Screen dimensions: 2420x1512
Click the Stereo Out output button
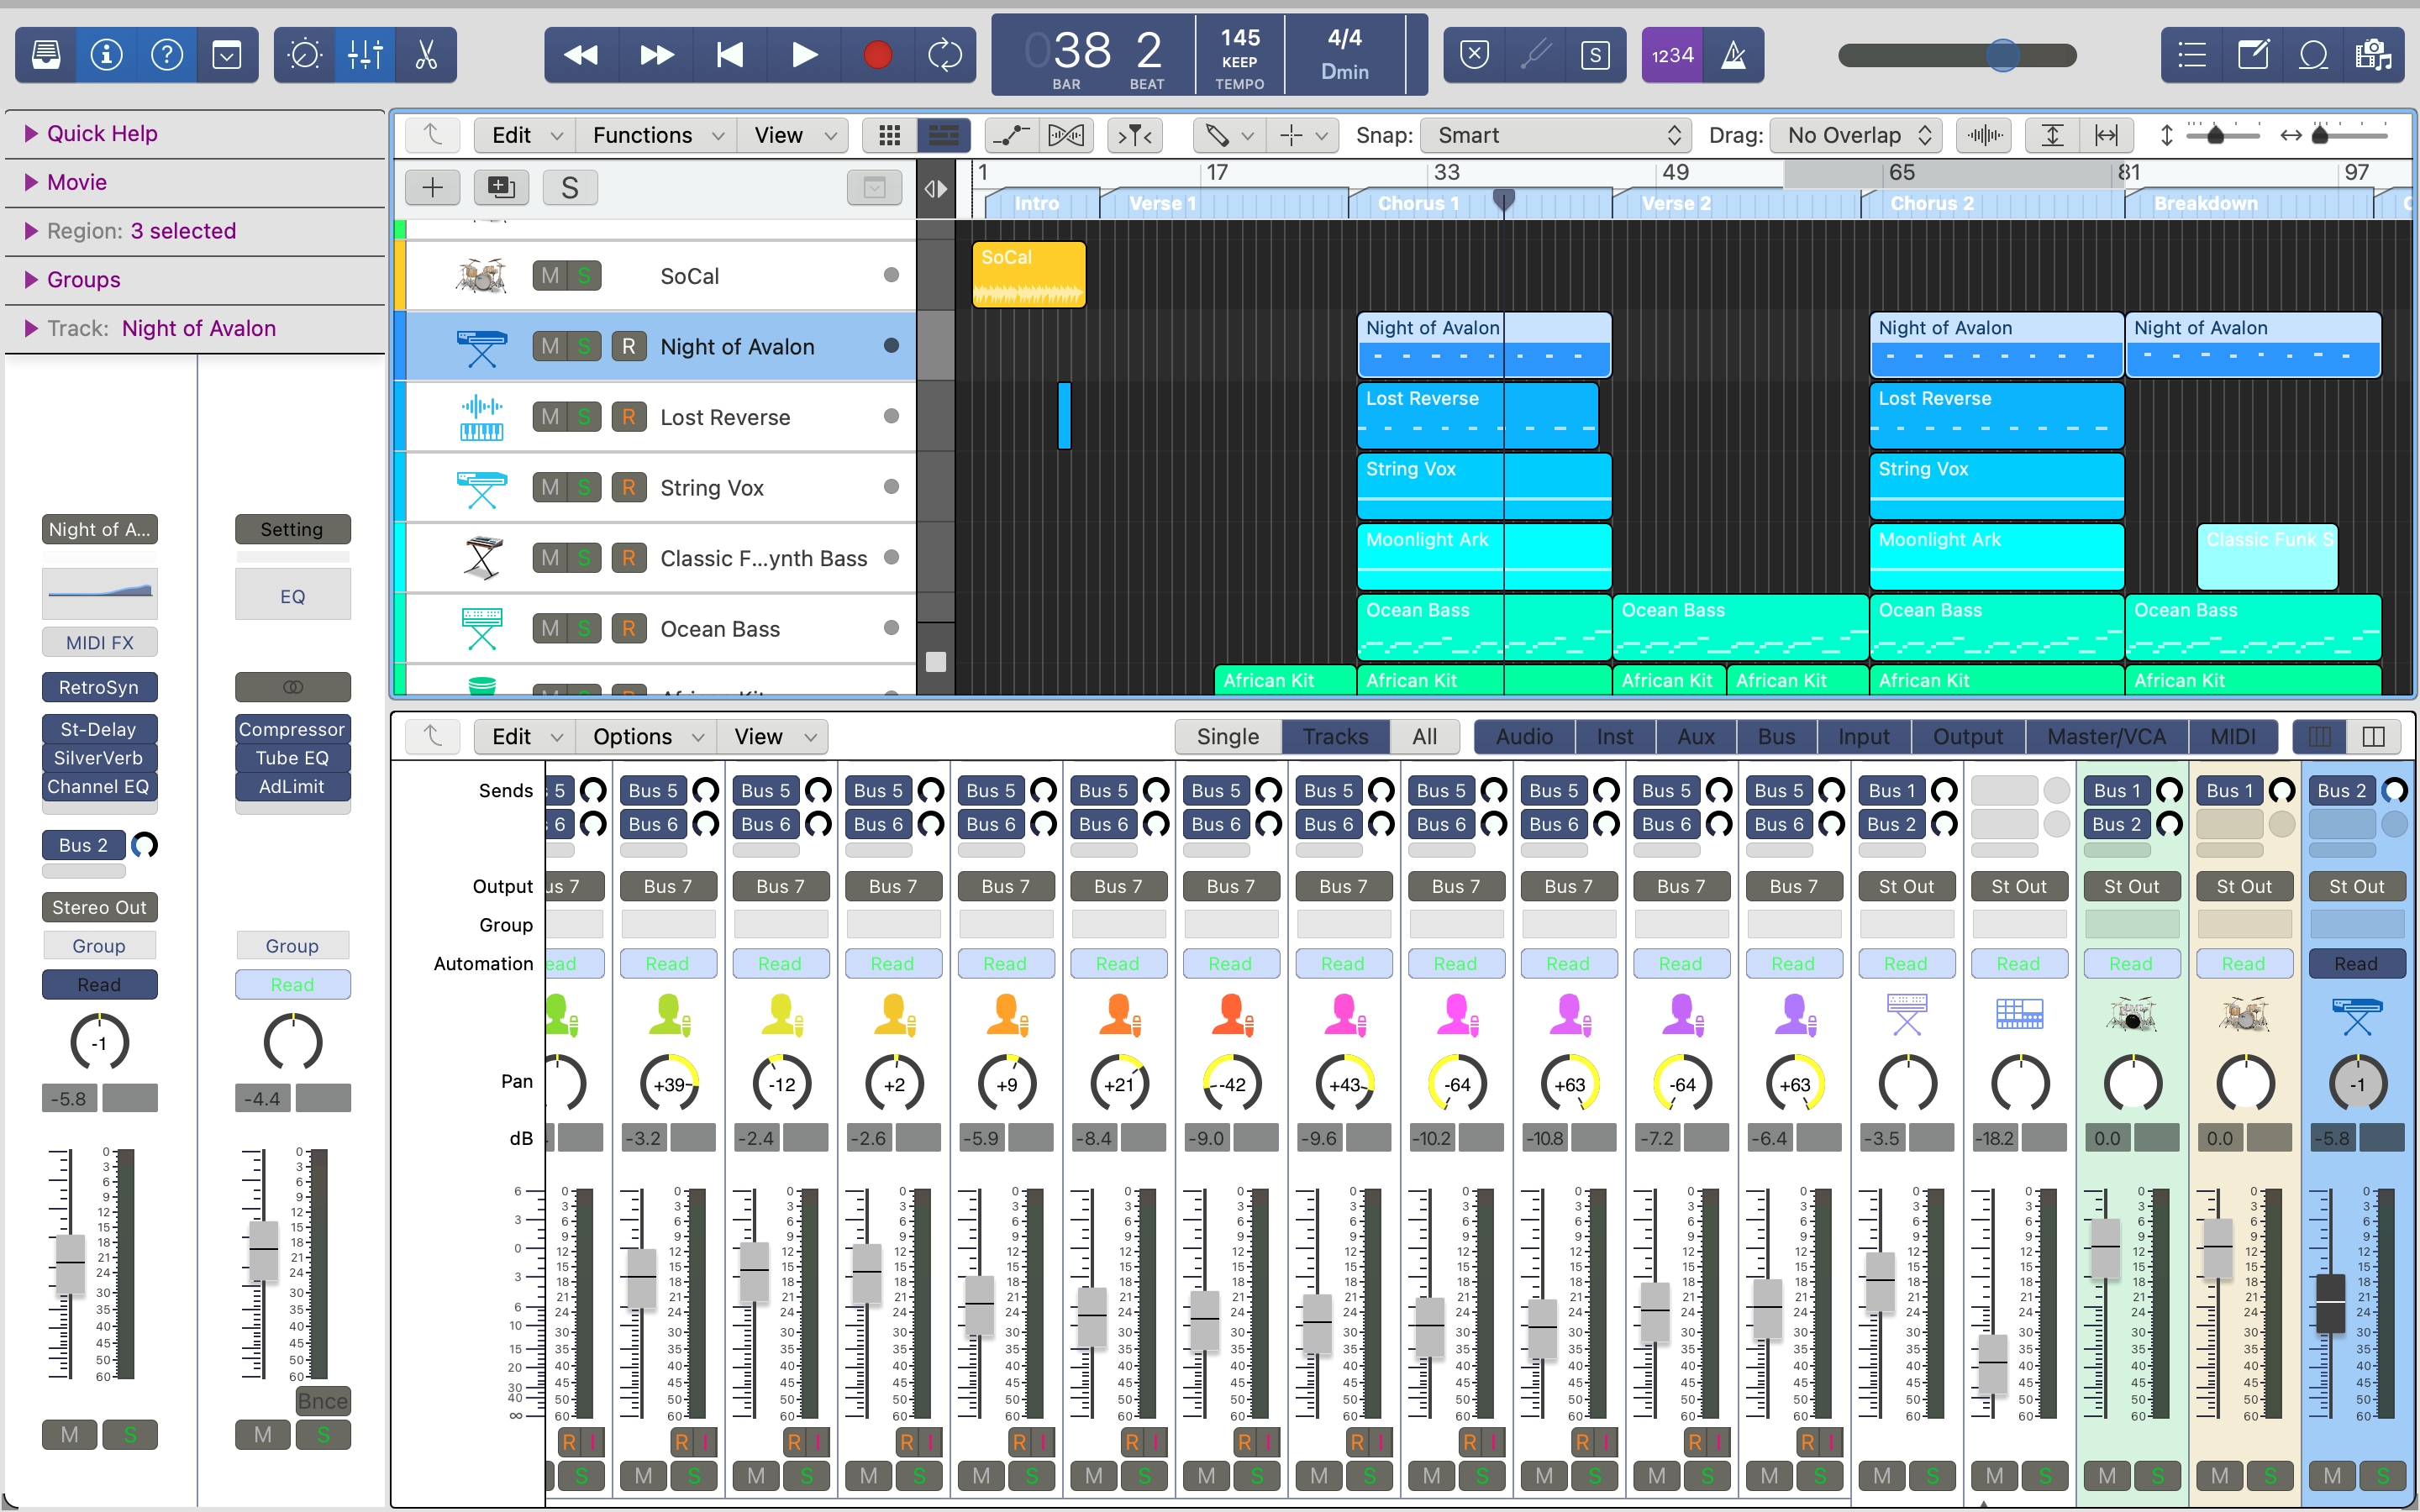pos(99,907)
